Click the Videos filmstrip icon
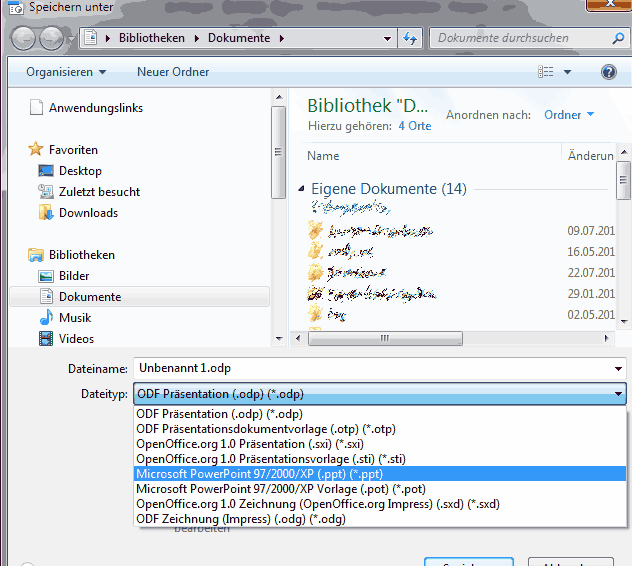The width and height of the screenshot is (632, 566). [46, 338]
